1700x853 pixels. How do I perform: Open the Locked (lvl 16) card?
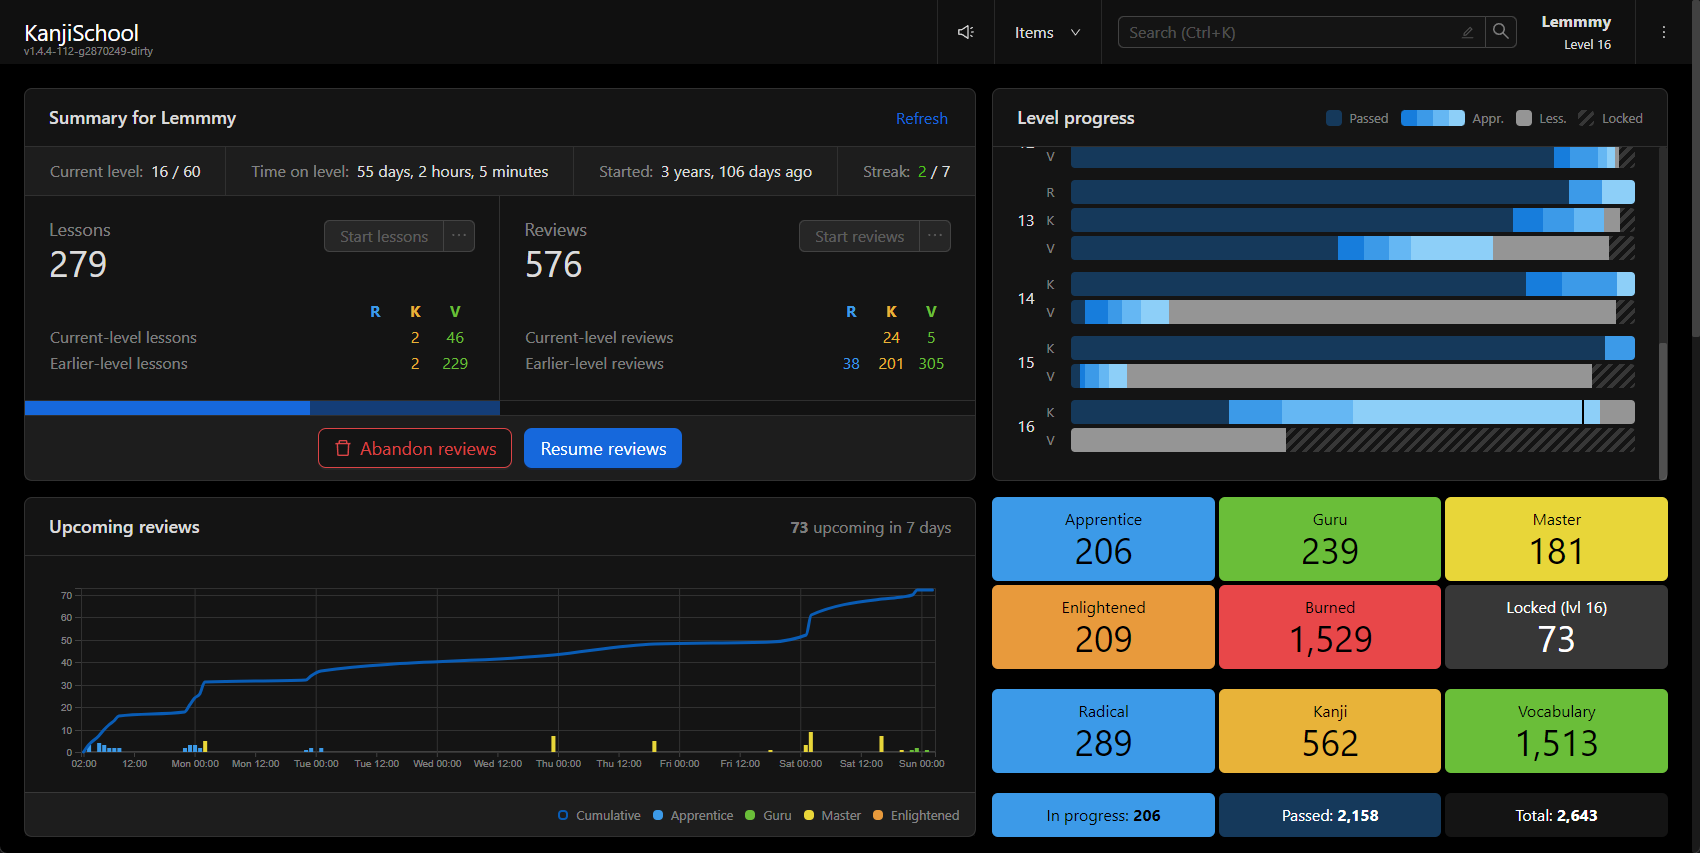click(x=1556, y=627)
